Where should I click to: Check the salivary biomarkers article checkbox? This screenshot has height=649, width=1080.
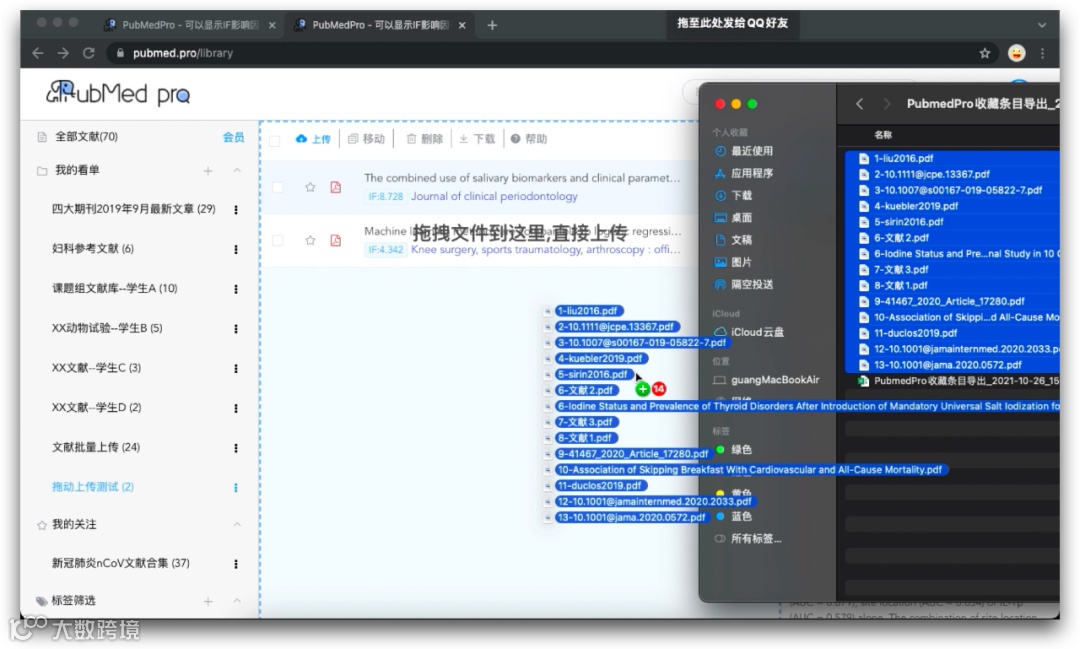point(278,187)
